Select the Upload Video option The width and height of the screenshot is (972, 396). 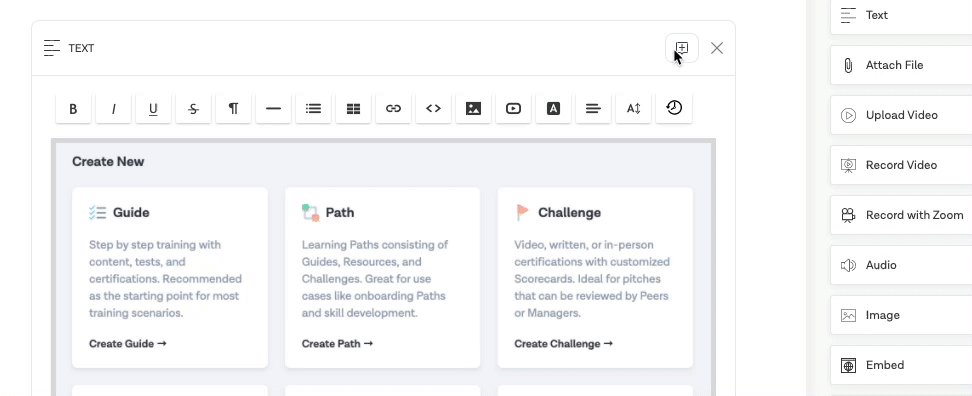(x=901, y=115)
